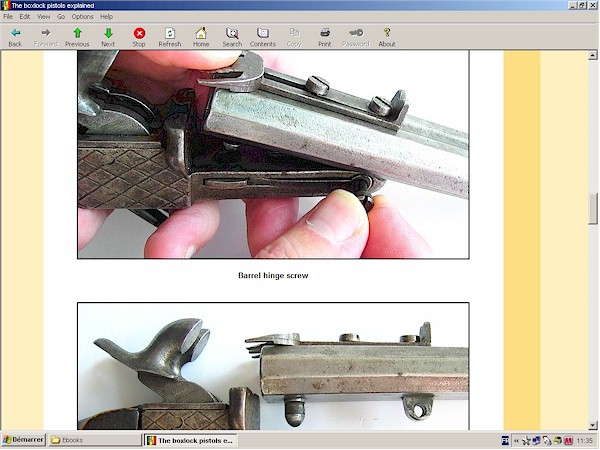600x450 pixels.
Task: Open the Help menu
Action: tap(106, 16)
